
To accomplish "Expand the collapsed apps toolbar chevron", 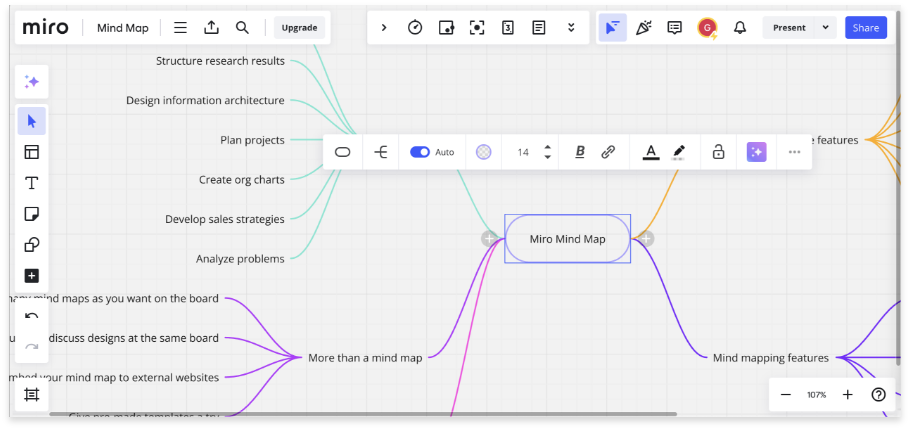I will click(384, 27).
